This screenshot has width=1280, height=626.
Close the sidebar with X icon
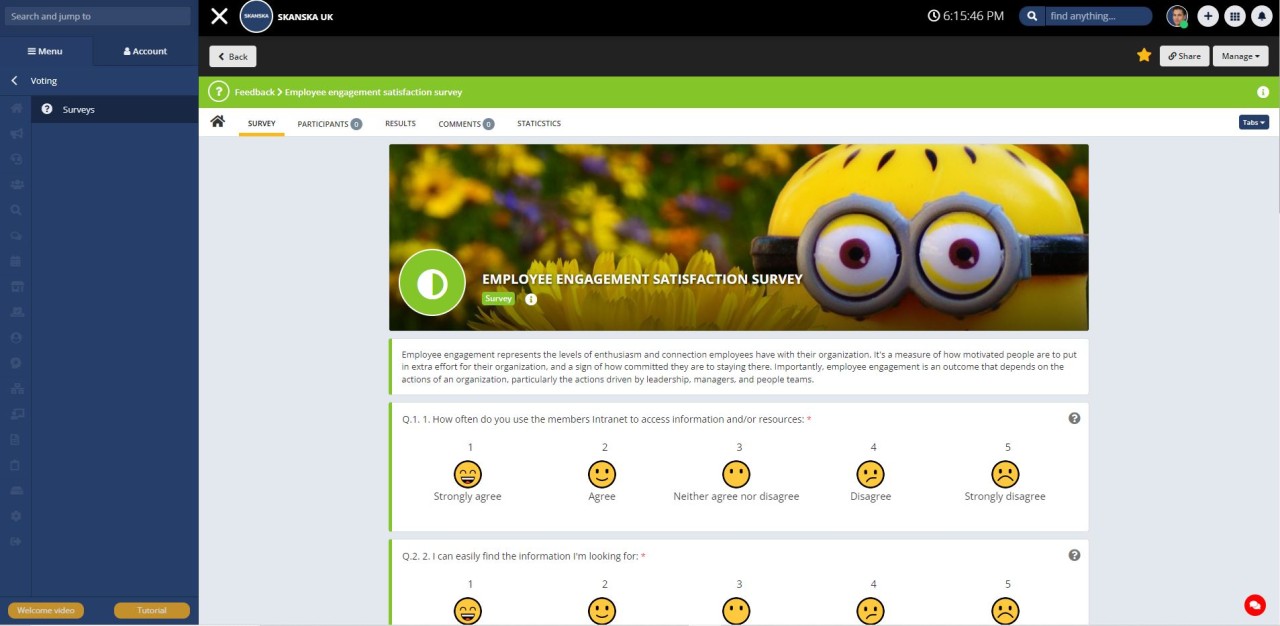coord(219,16)
